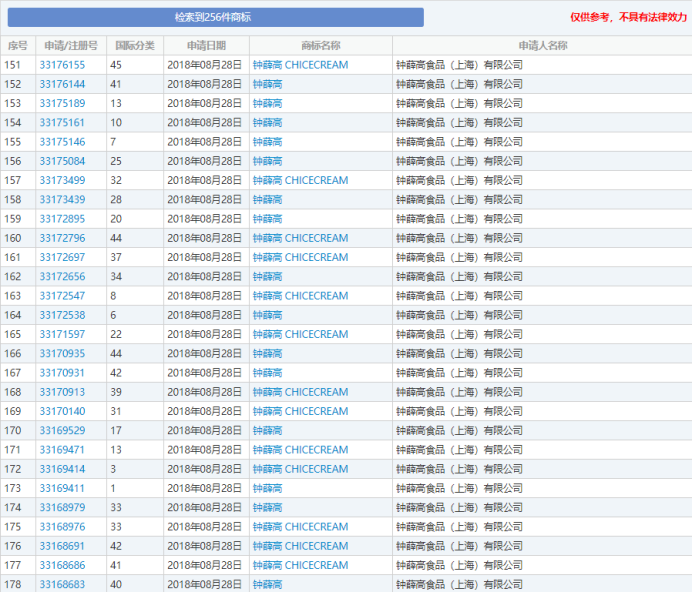Viewport: 692px width, 593px height.
Task: Open application number 33176155
Action: (62, 65)
